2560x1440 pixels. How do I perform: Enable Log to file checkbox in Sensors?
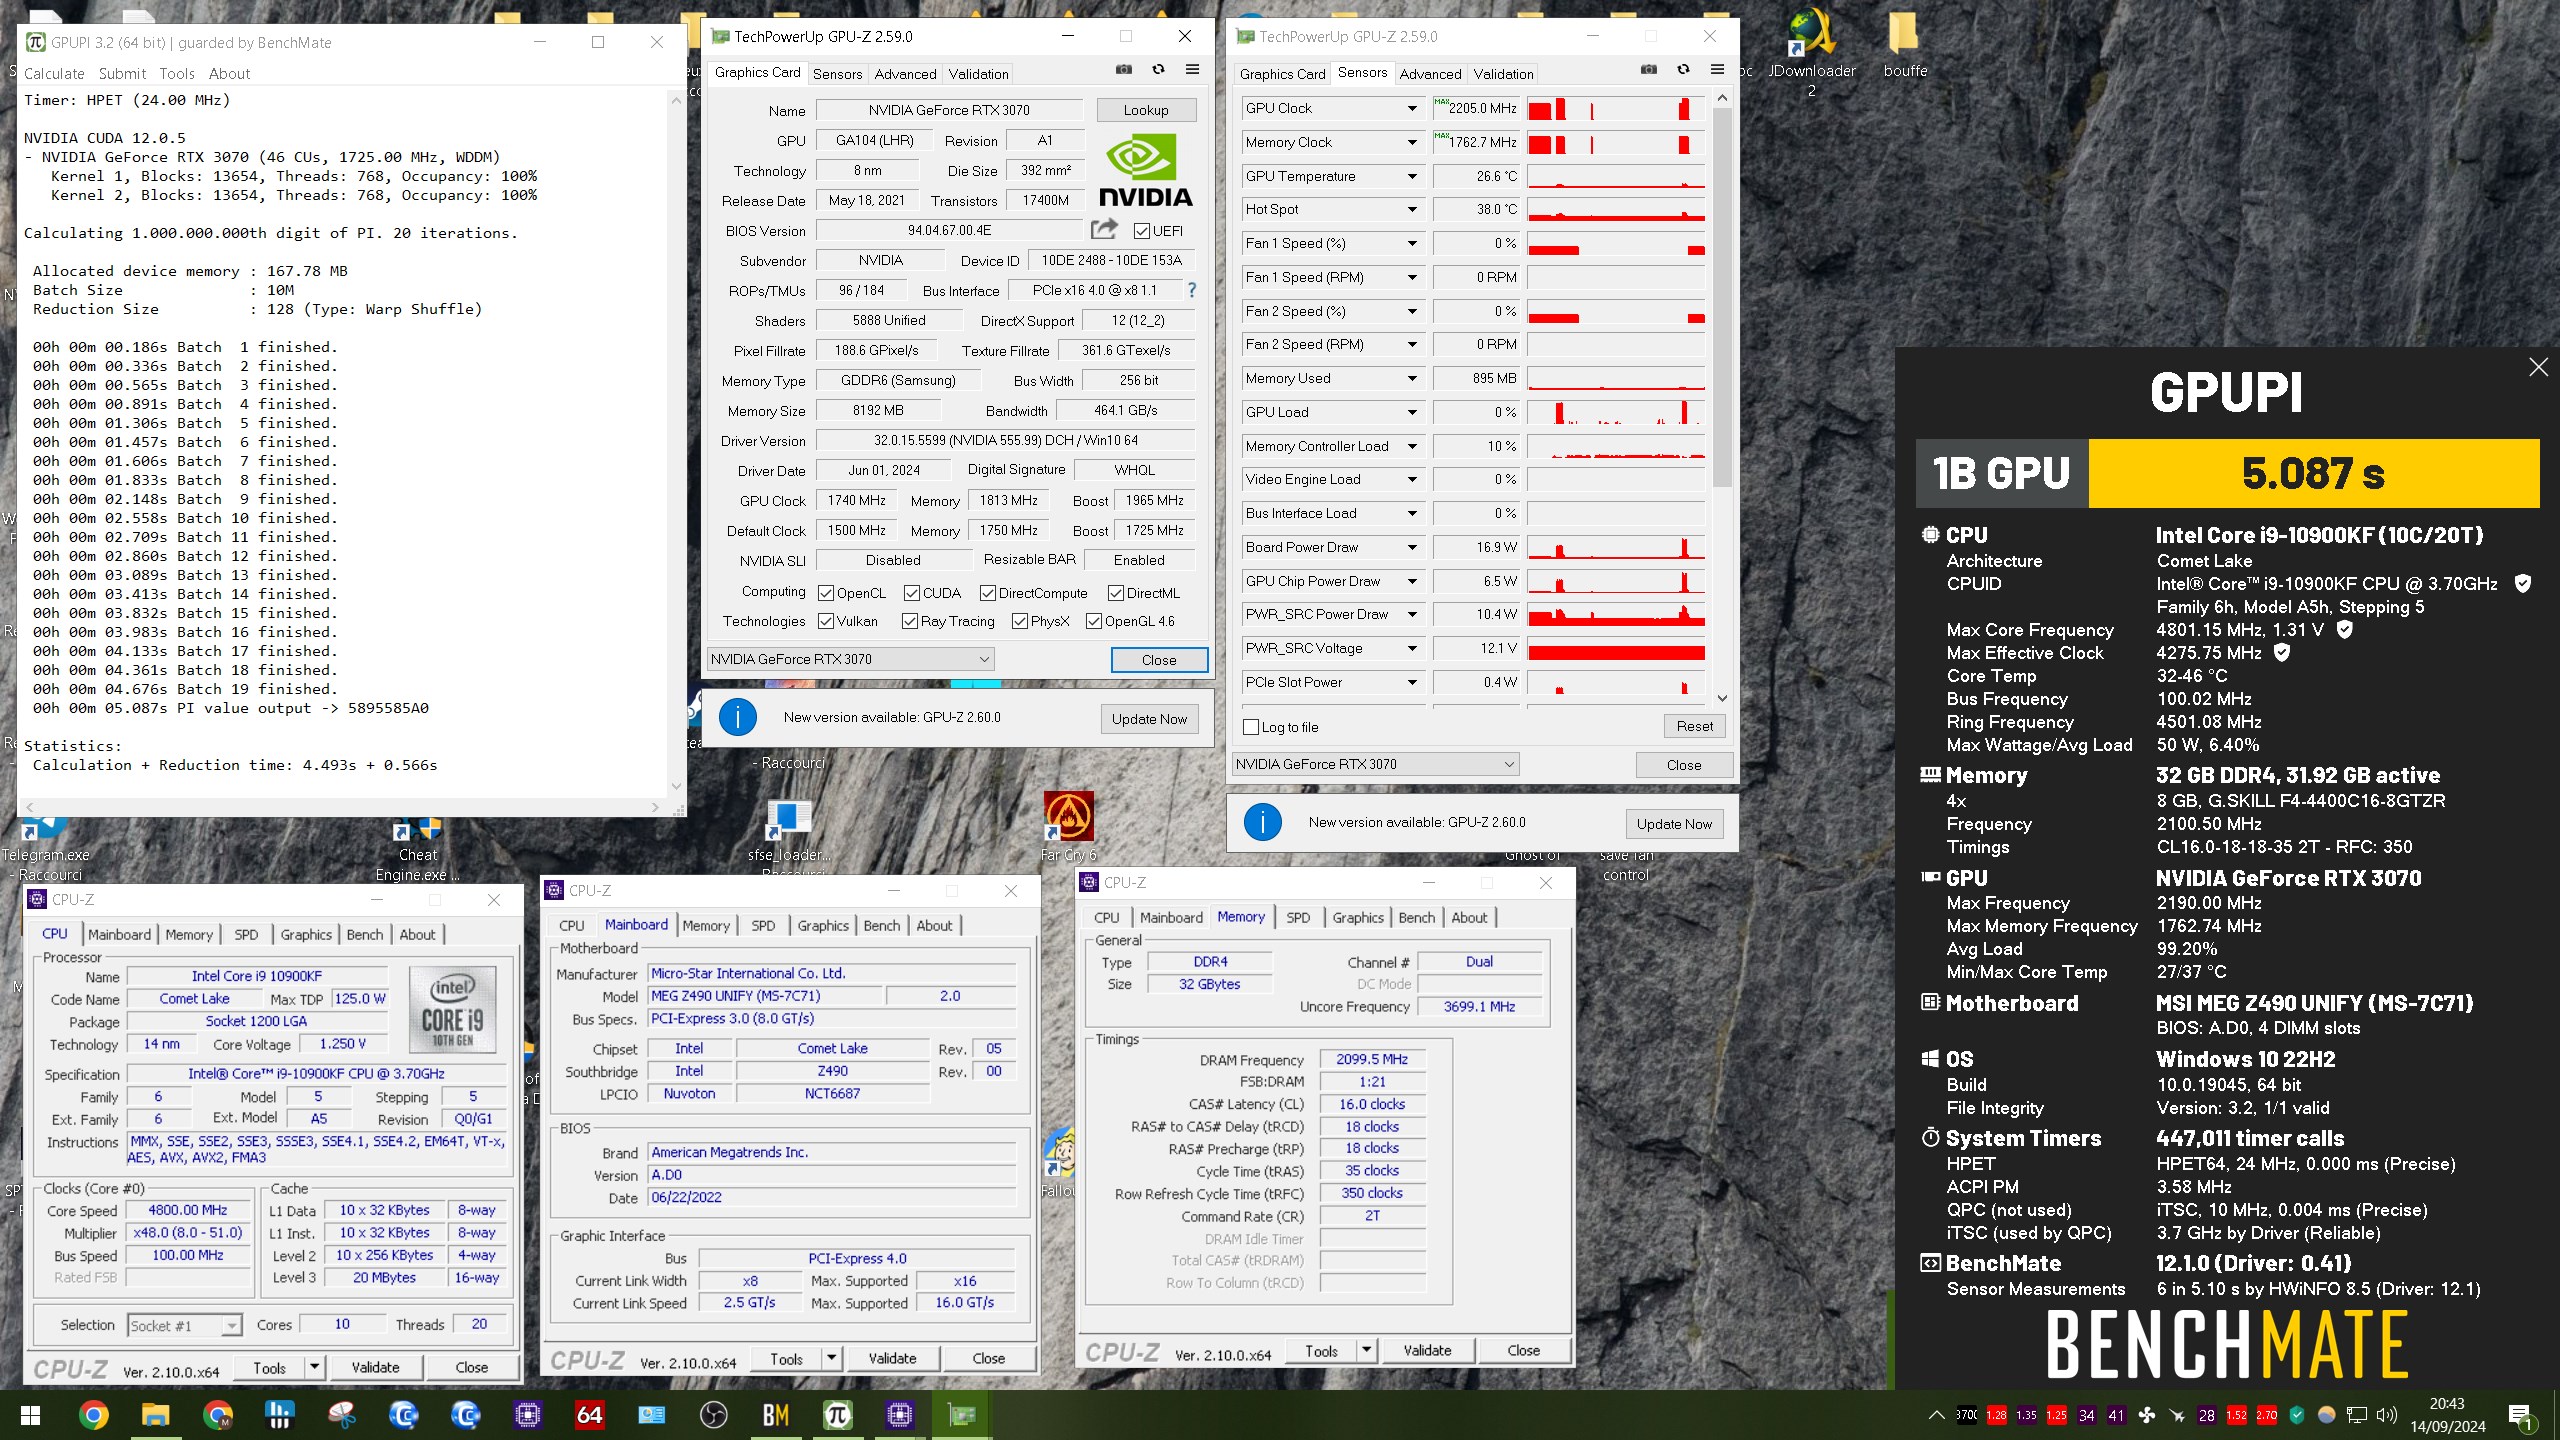click(x=1250, y=727)
